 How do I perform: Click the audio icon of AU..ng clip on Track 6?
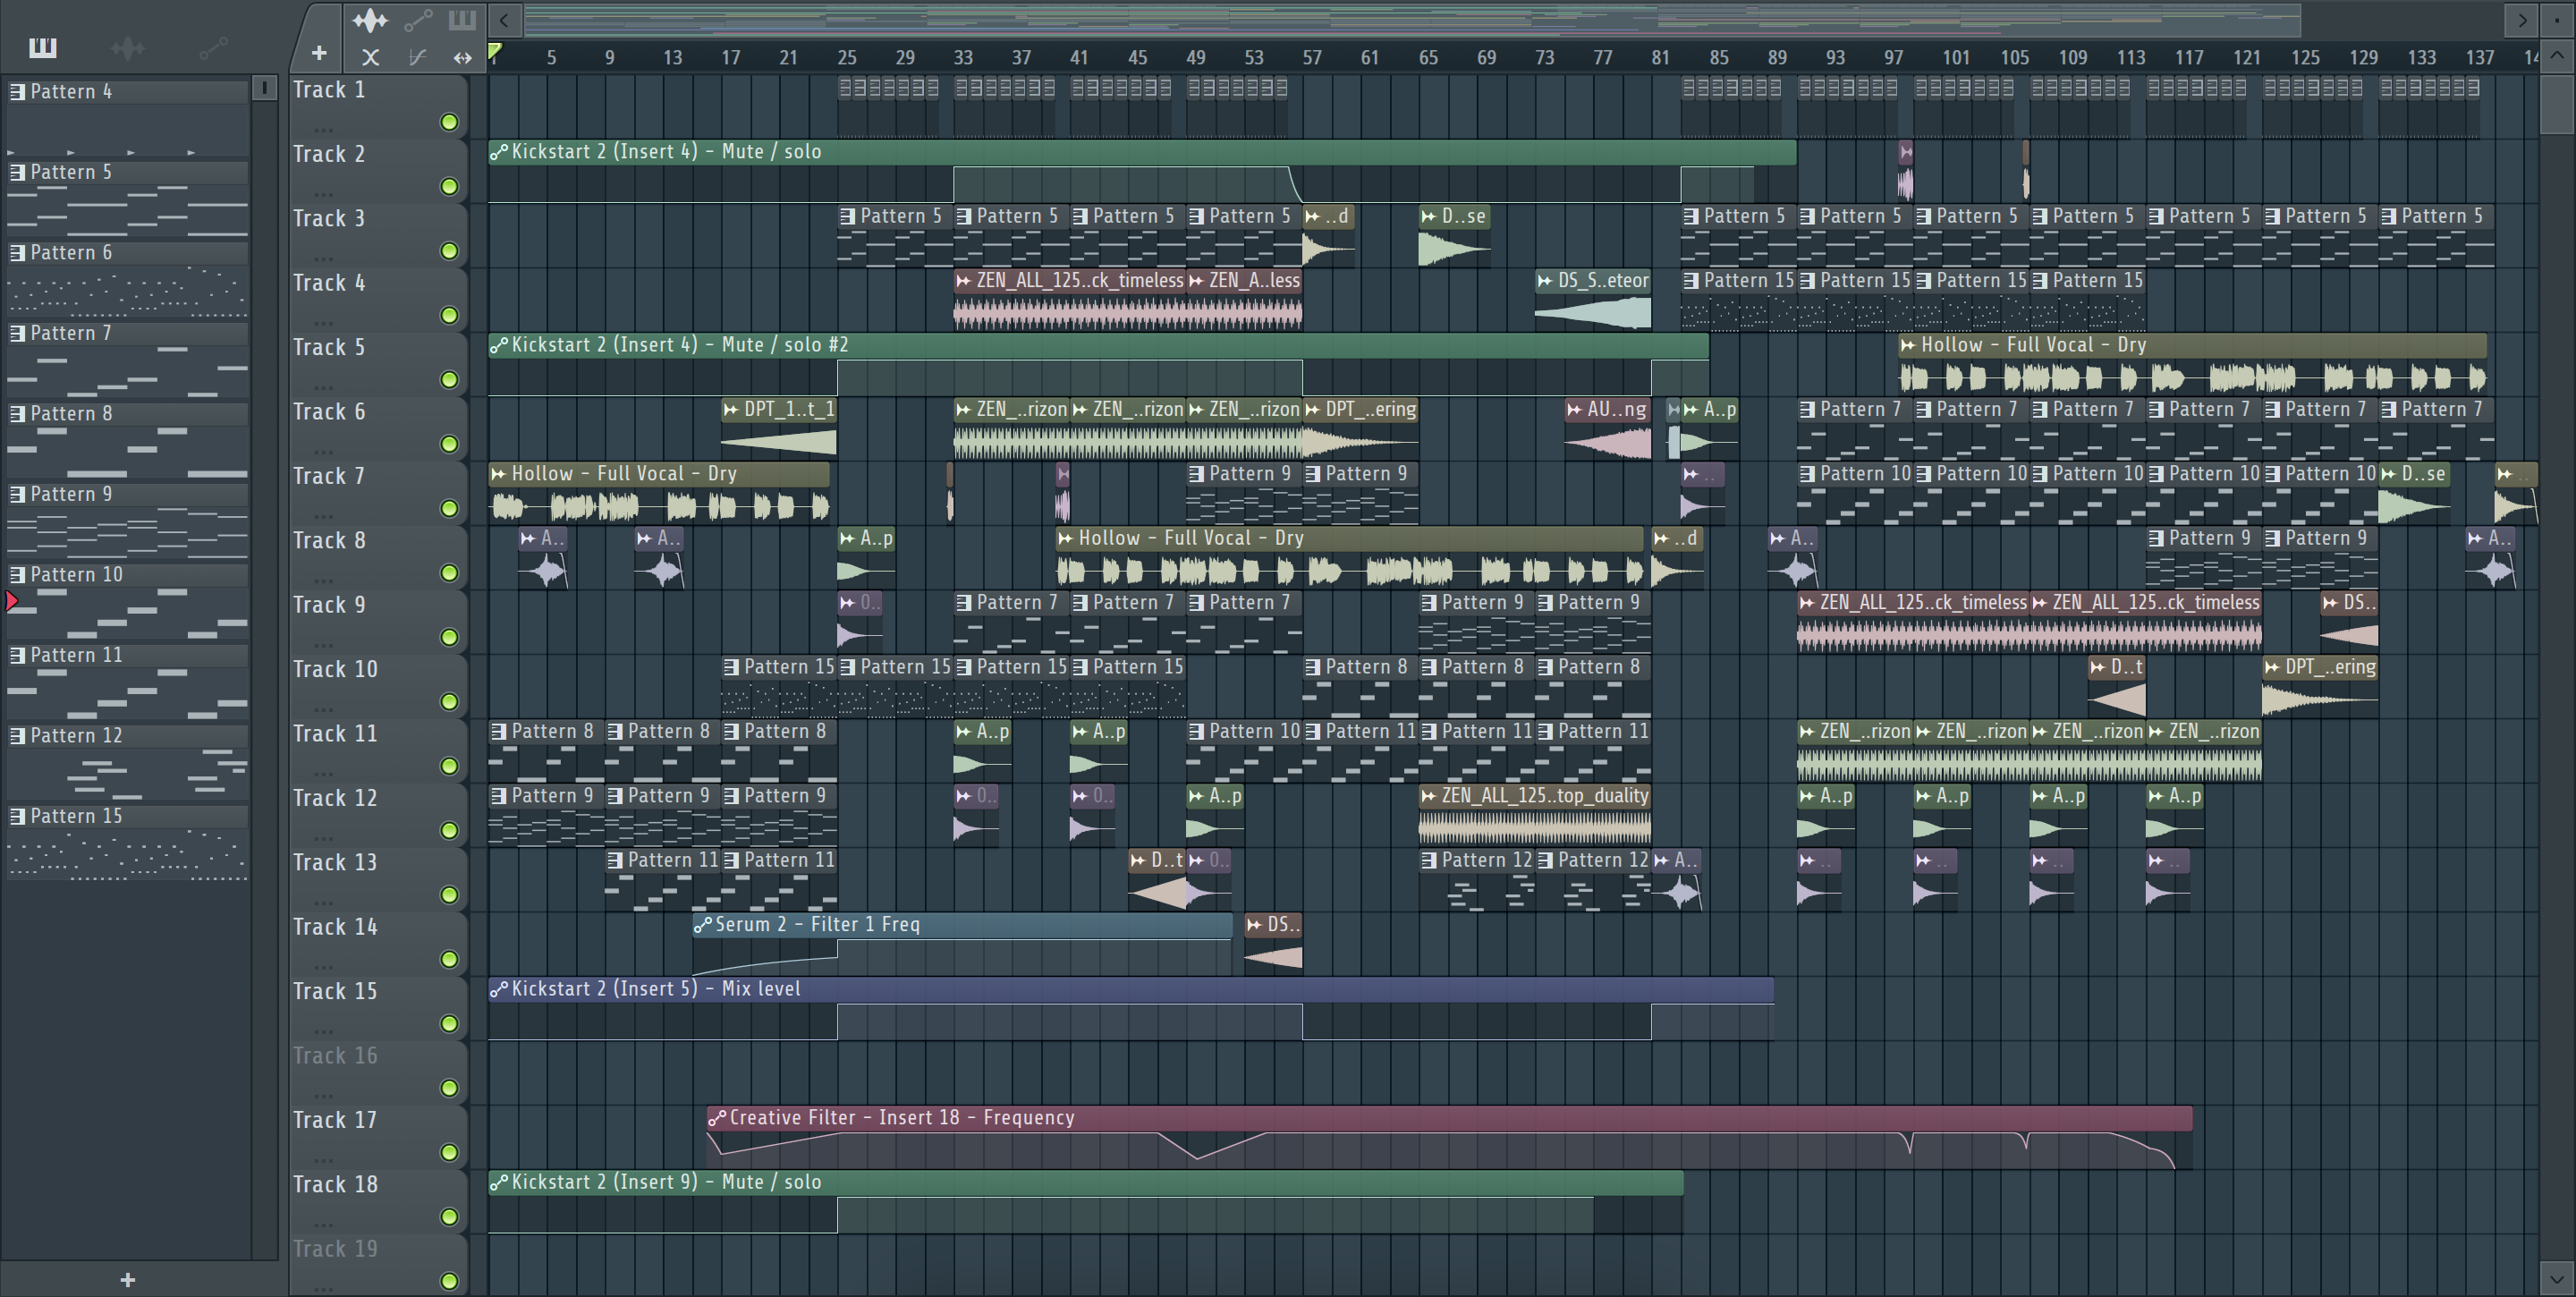coord(1574,410)
